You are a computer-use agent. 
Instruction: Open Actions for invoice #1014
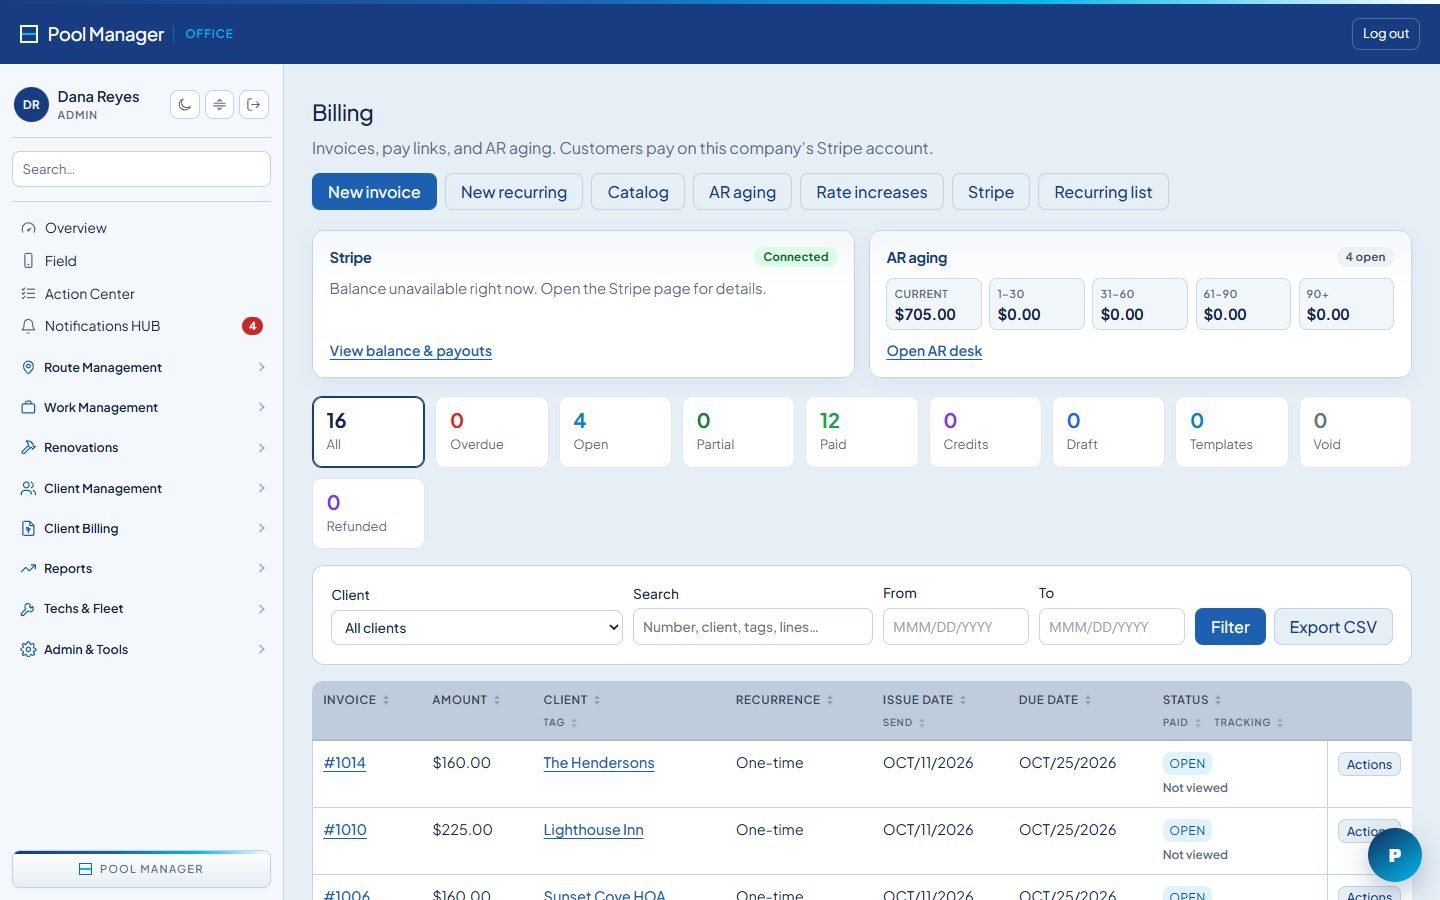[x=1369, y=764]
